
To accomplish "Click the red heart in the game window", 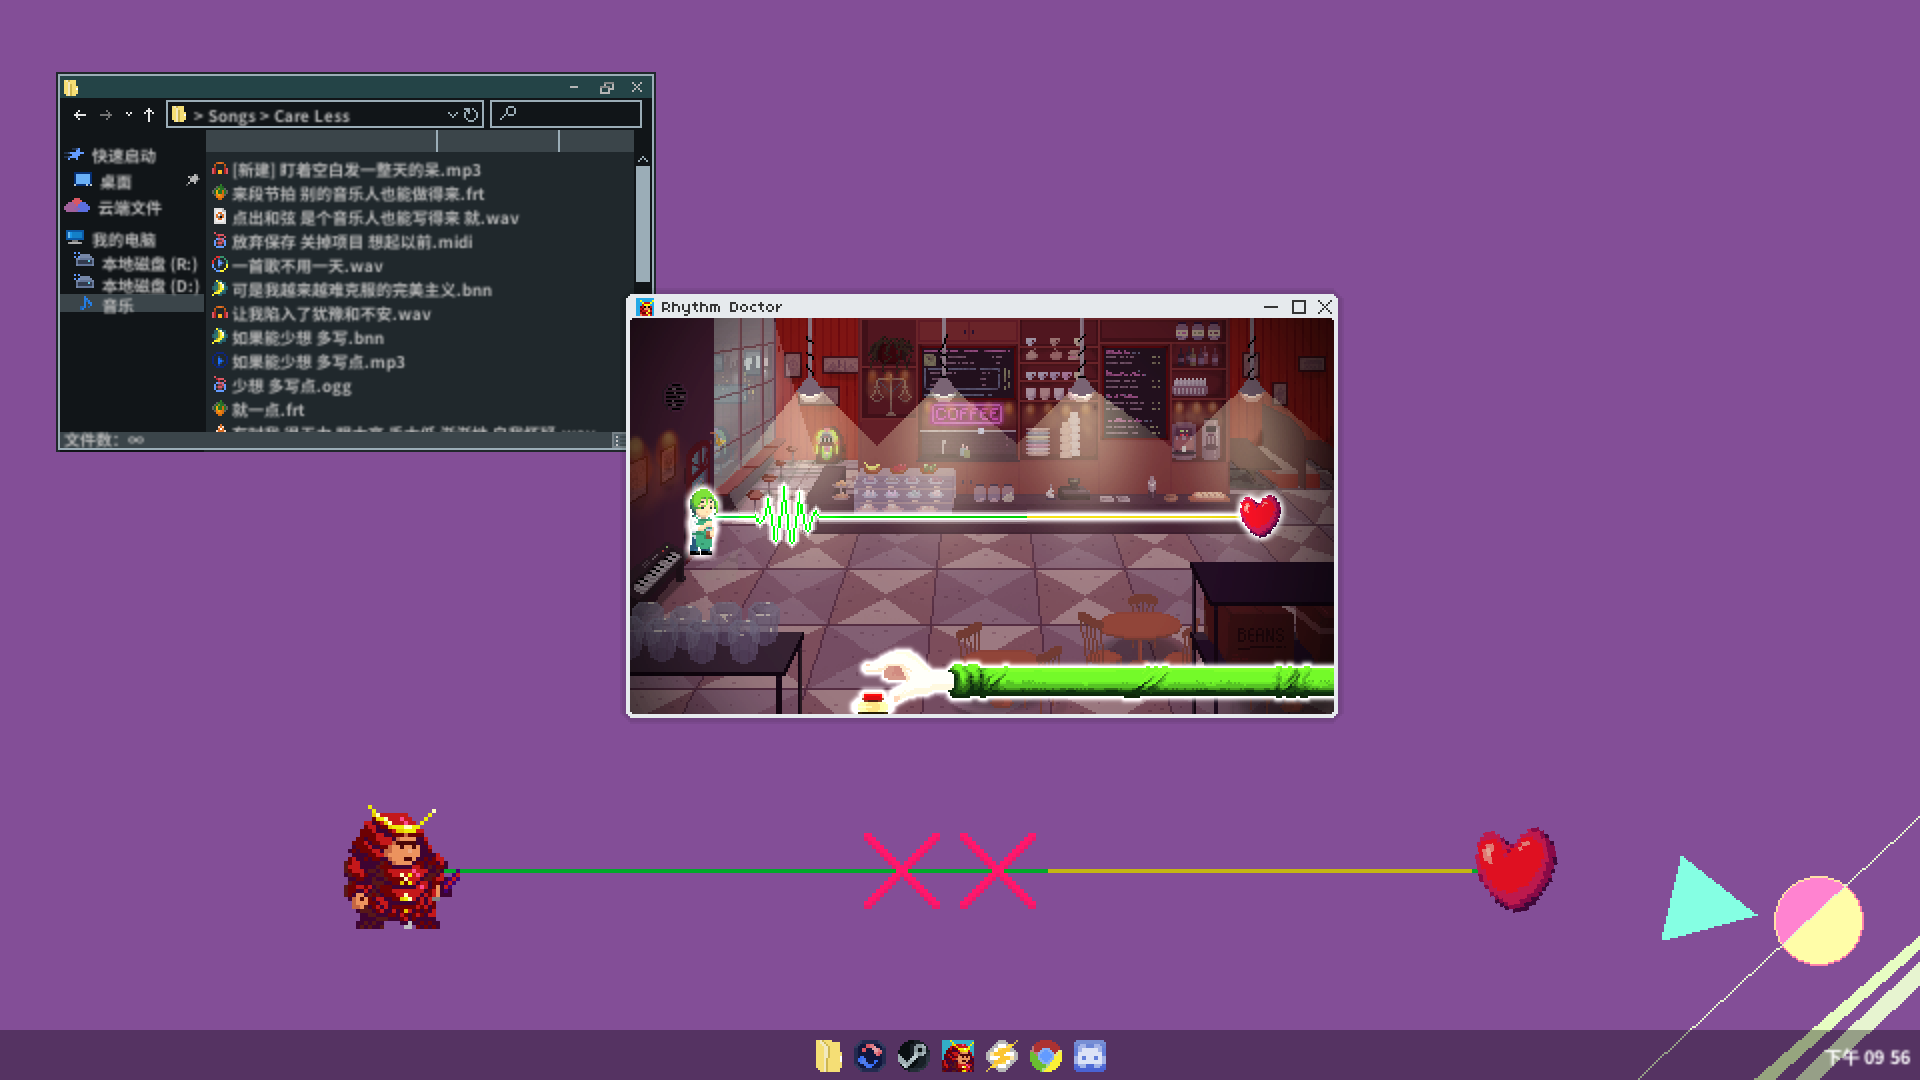I will 1260,515.
